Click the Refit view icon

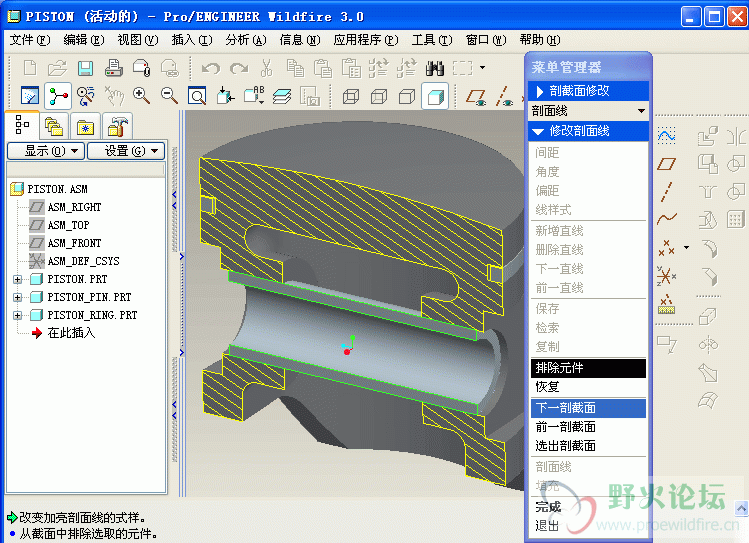197,96
